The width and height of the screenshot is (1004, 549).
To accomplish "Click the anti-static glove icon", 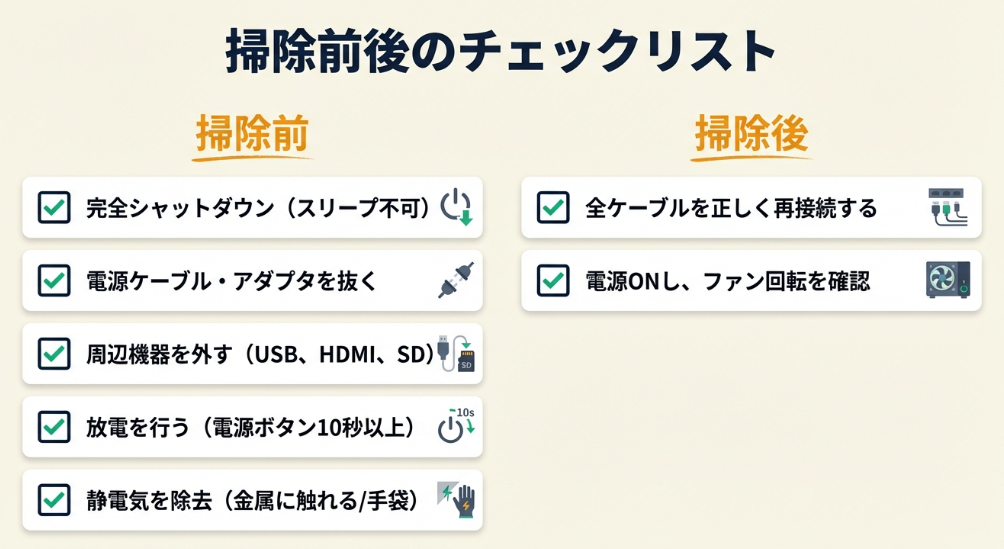I will (457, 500).
